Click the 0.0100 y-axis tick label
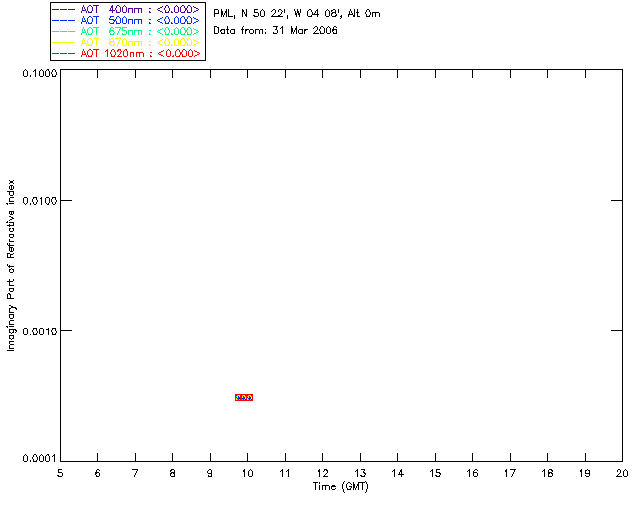The image size is (640, 512). [x=40, y=201]
